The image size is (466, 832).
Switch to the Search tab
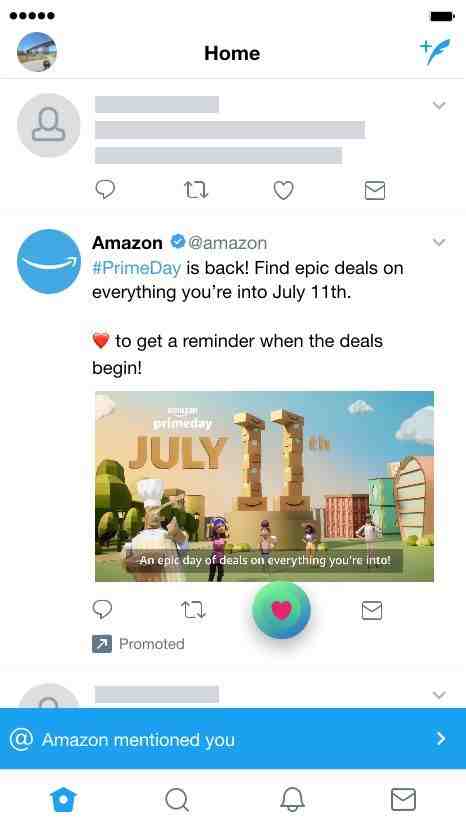click(x=177, y=799)
